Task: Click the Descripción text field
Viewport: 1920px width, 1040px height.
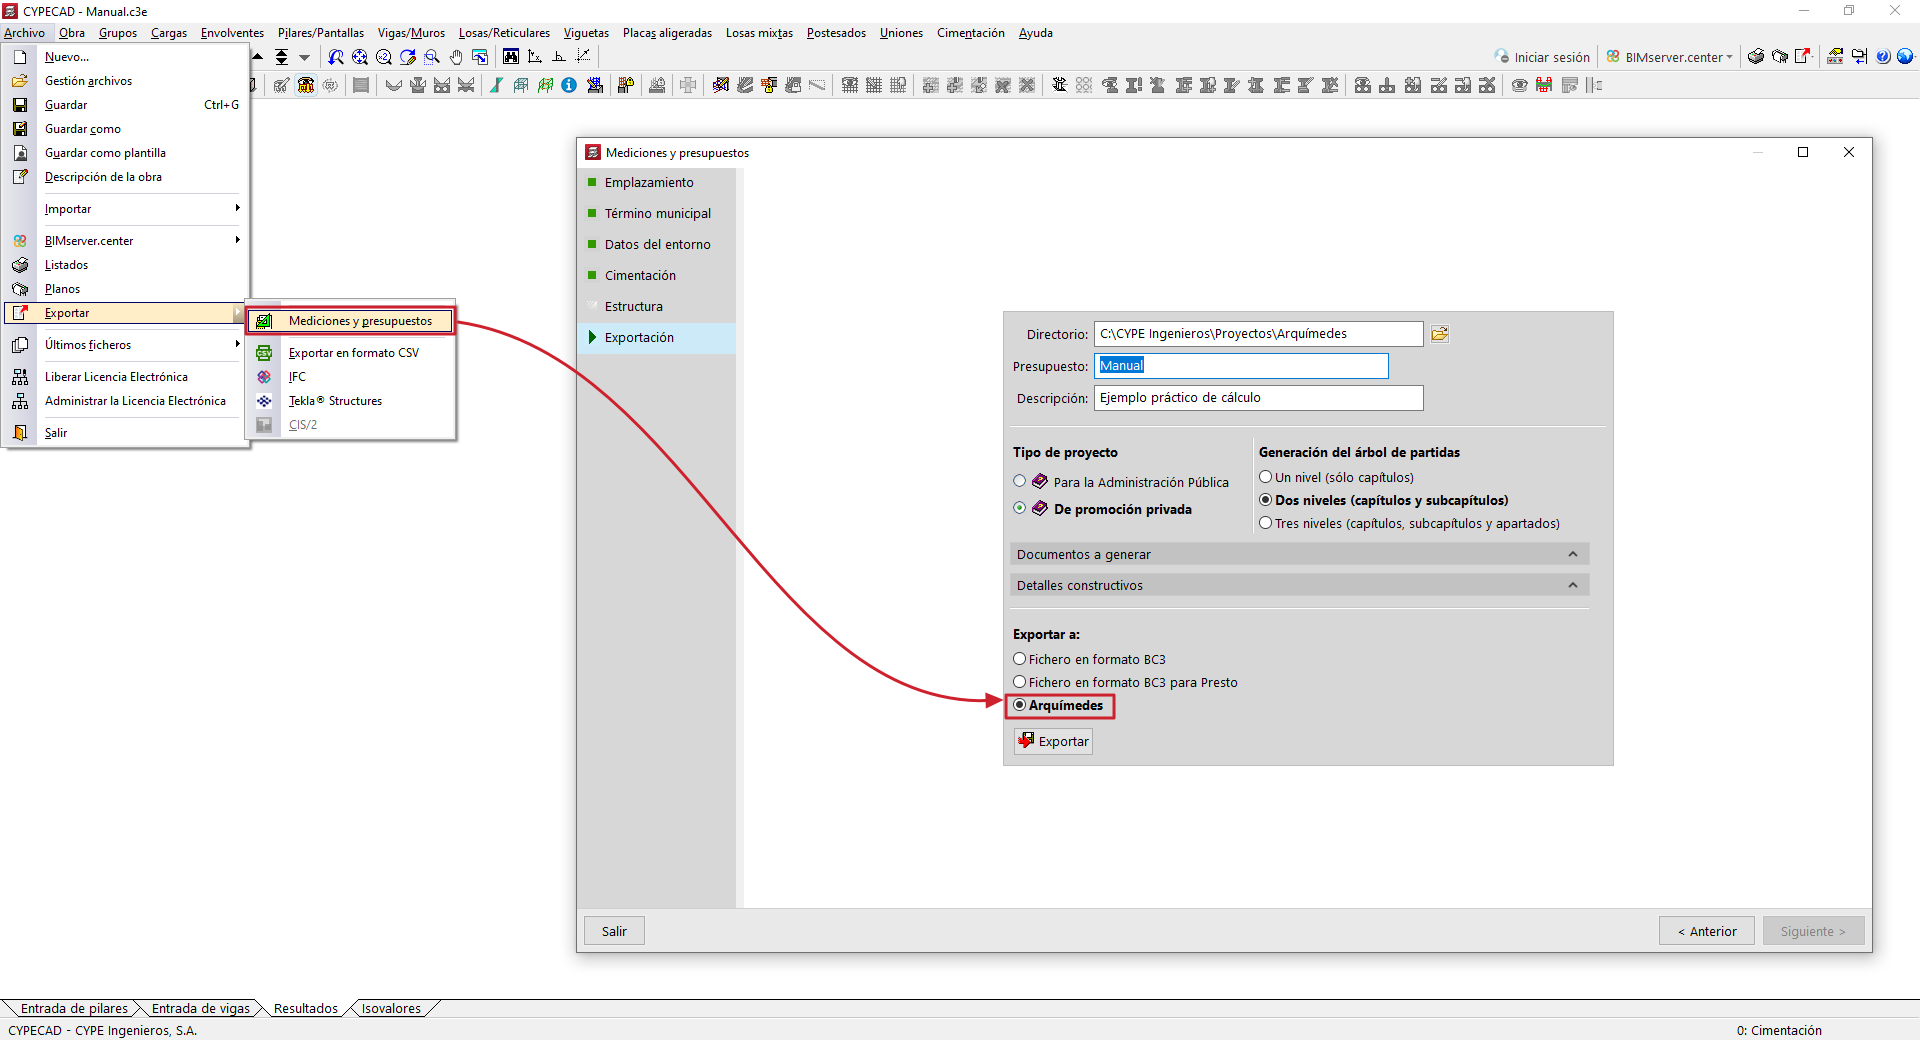Action: click(1258, 398)
